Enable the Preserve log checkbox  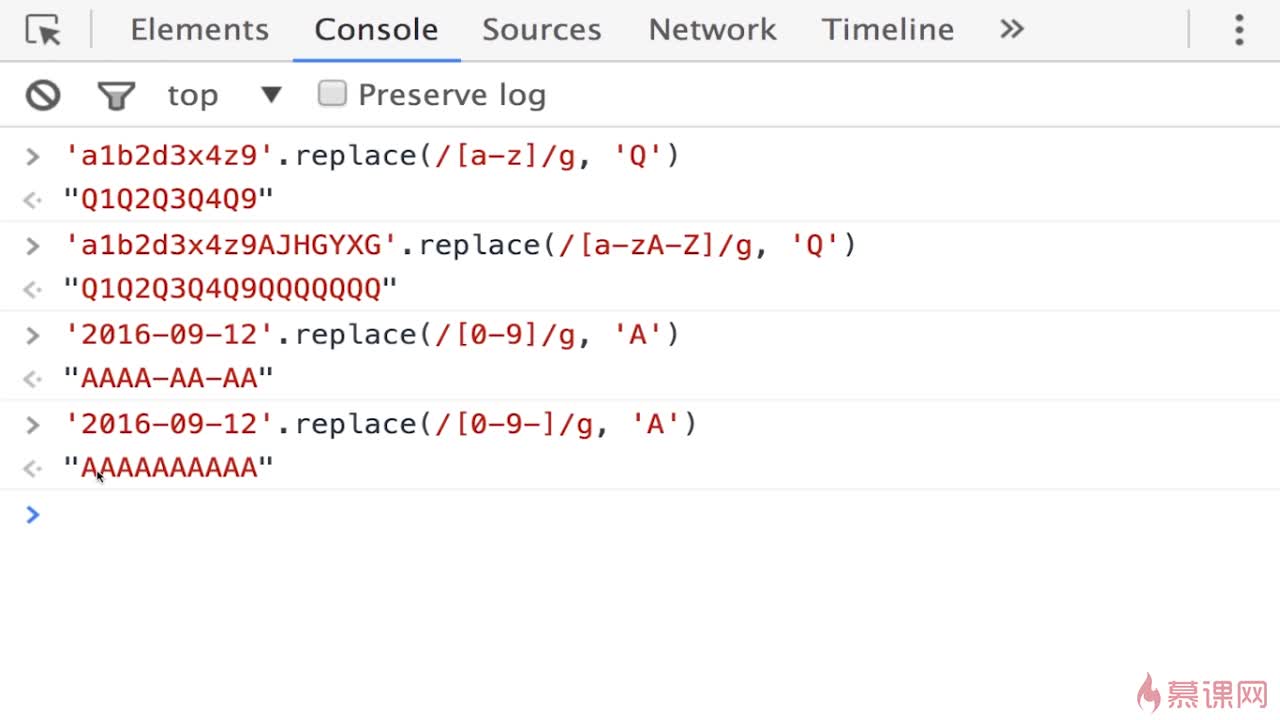tap(332, 94)
